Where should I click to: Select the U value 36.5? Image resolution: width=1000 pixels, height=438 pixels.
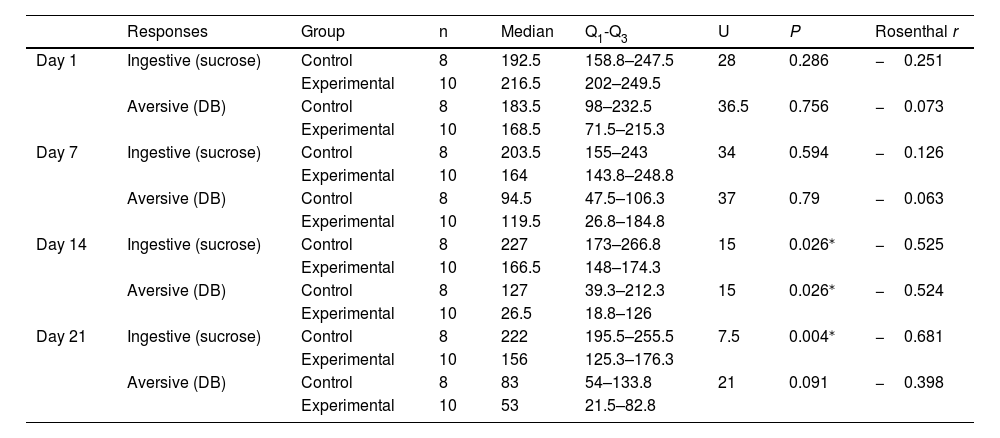tap(733, 107)
